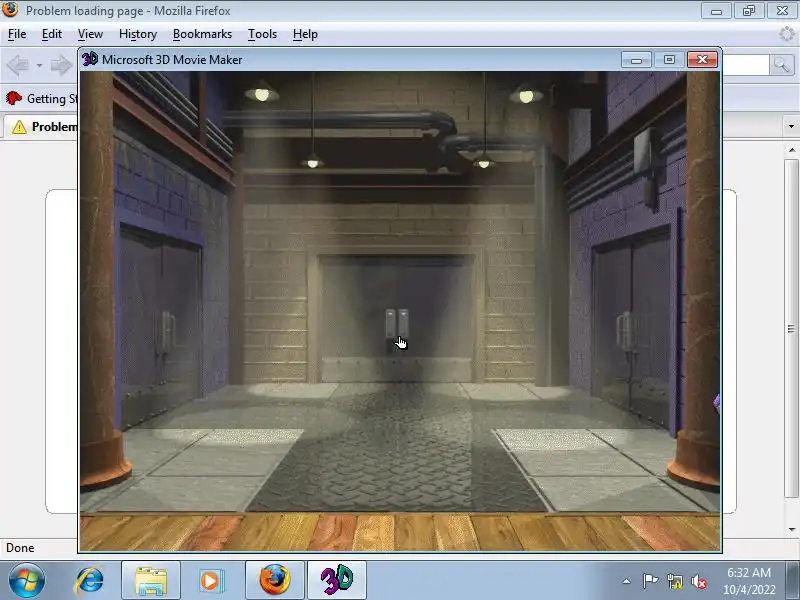Close the 3D Movie Maker window
Image resolution: width=800 pixels, height=600 pixels.
click(702, 60)
